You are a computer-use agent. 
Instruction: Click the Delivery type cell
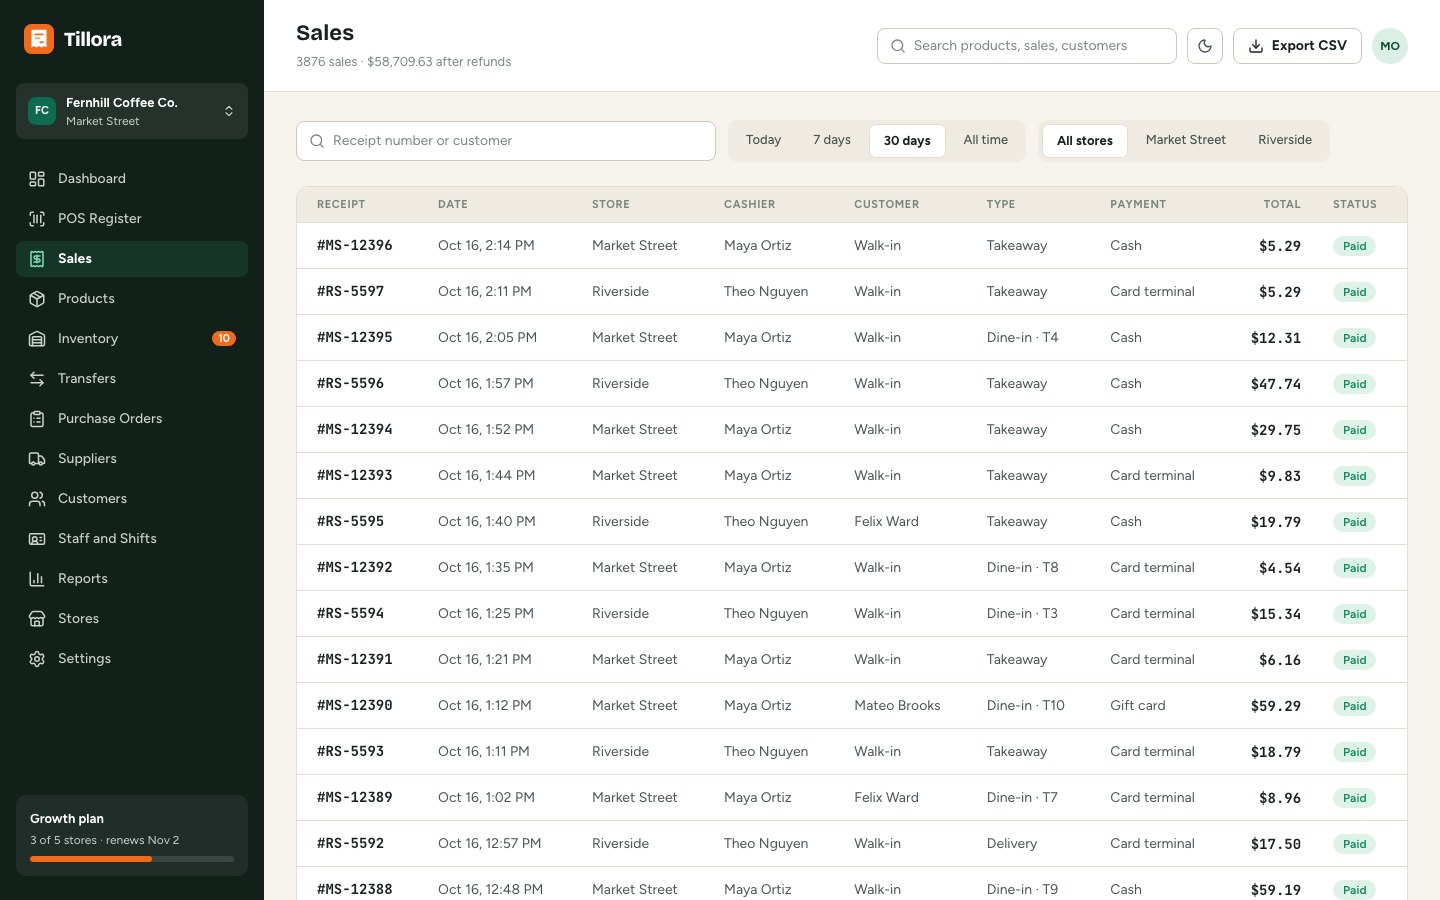tap(1012, 844)
